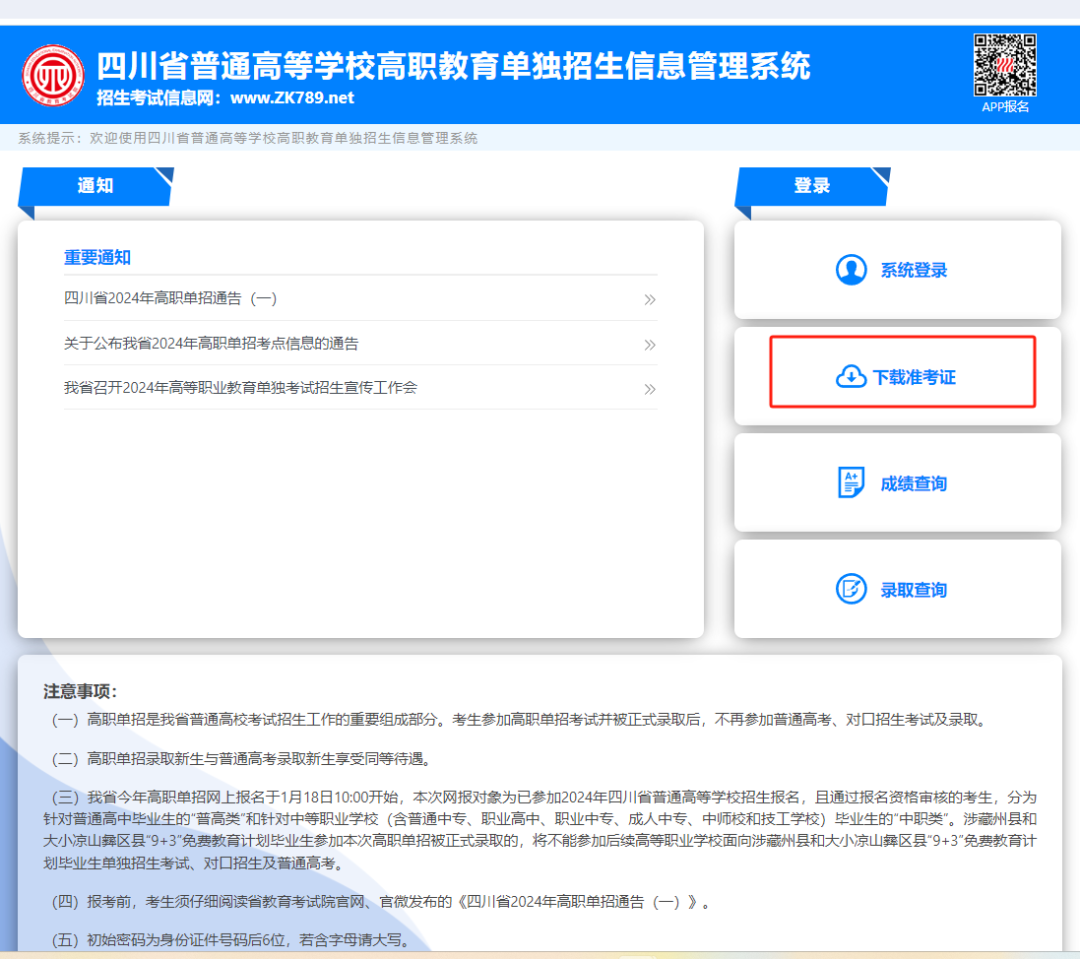Visit the www.ZK789.net website address
This screenshot has width=1080, height=959.
tap(292, 98)
